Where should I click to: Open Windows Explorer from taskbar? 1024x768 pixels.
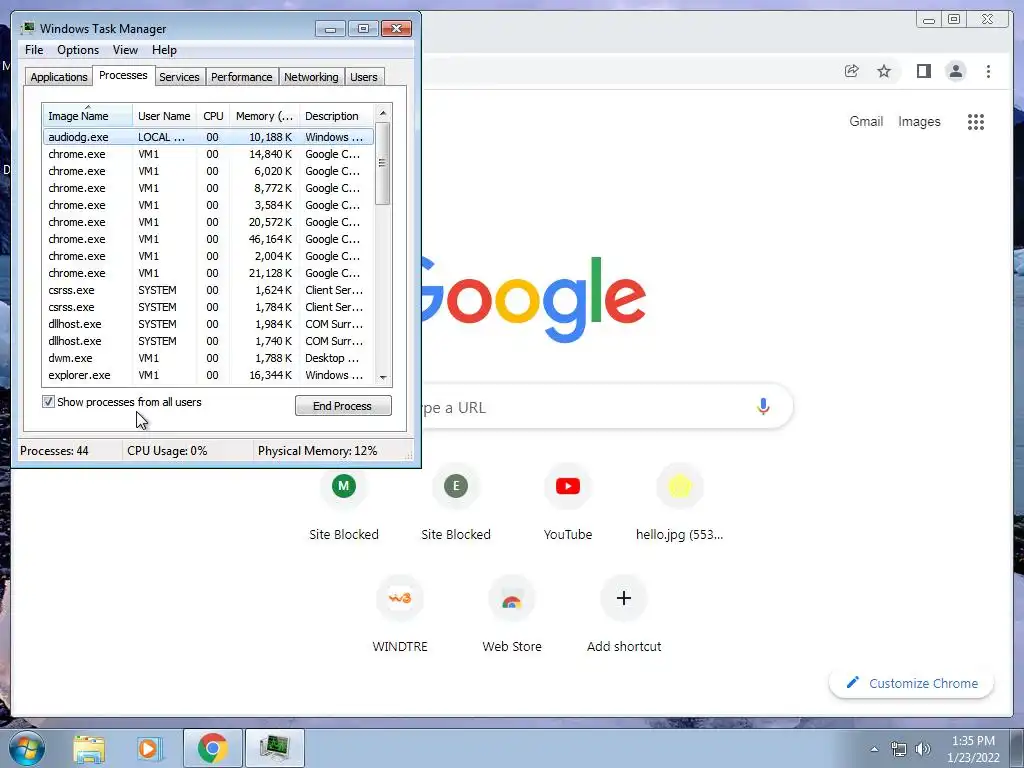(89, 748)
